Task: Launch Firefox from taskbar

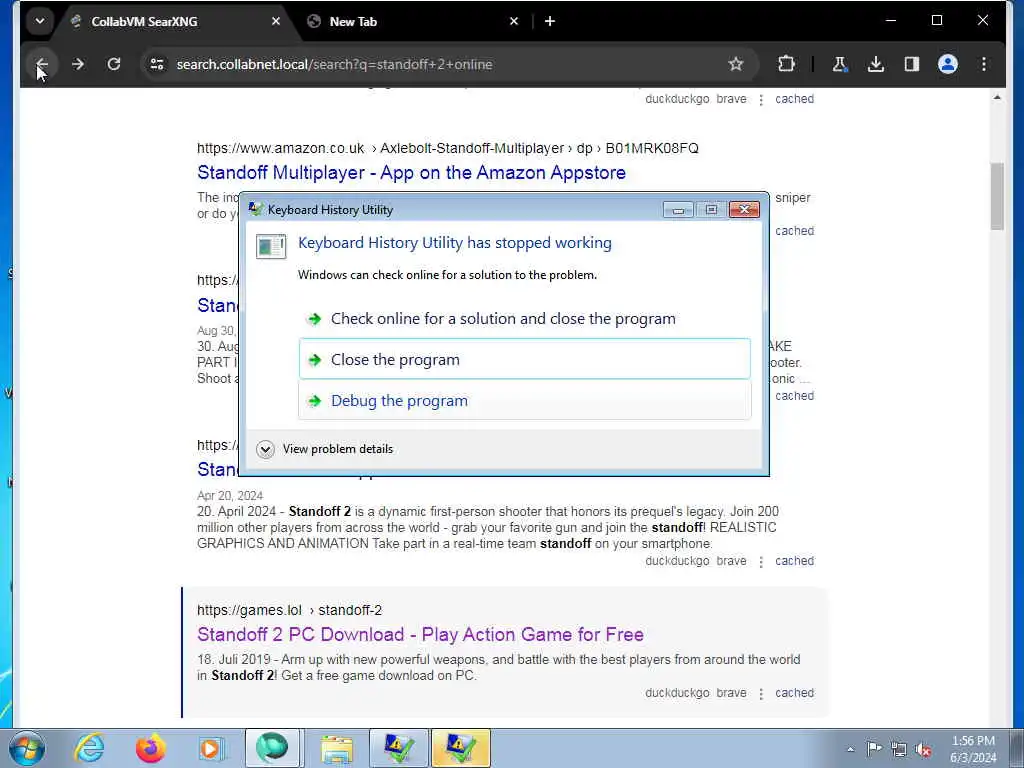Action: [150, 748]
